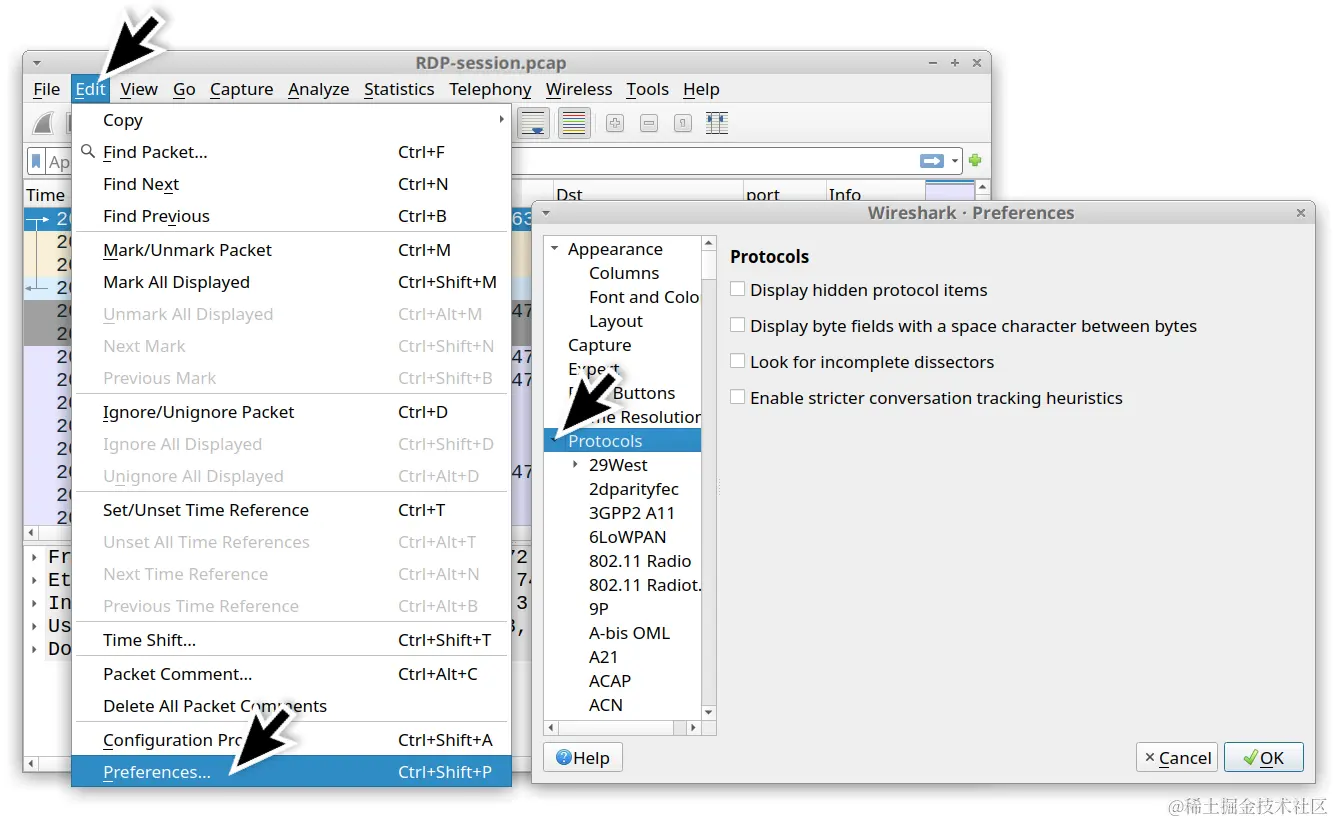1334x823 pixels.
Task: Click the filter bookmark icon
Action: point(37,161)
